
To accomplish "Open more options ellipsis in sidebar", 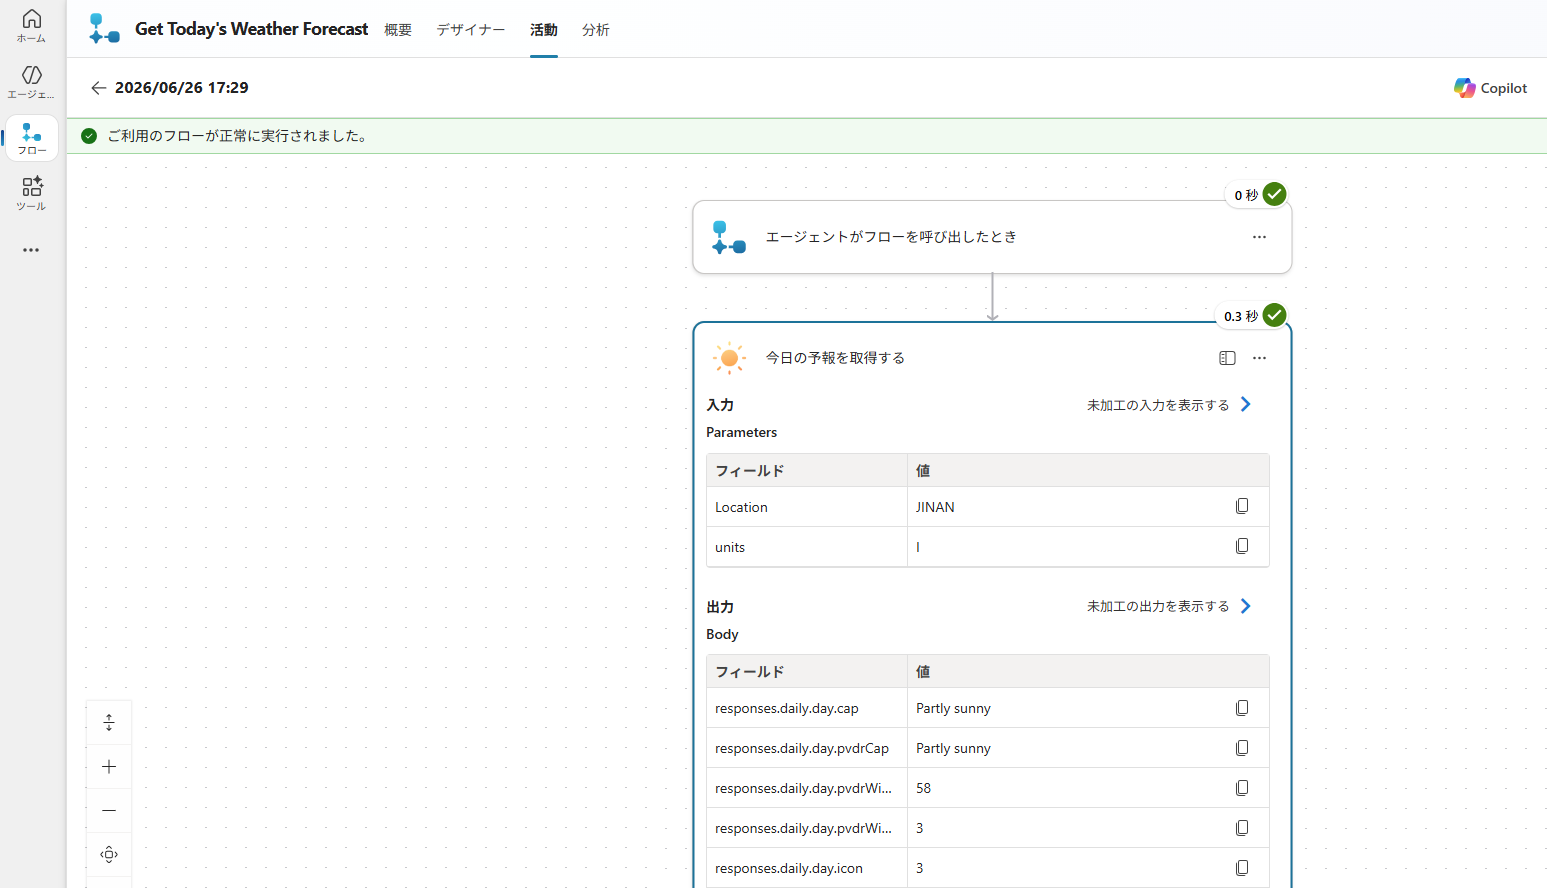I will (x=31, y=250).
